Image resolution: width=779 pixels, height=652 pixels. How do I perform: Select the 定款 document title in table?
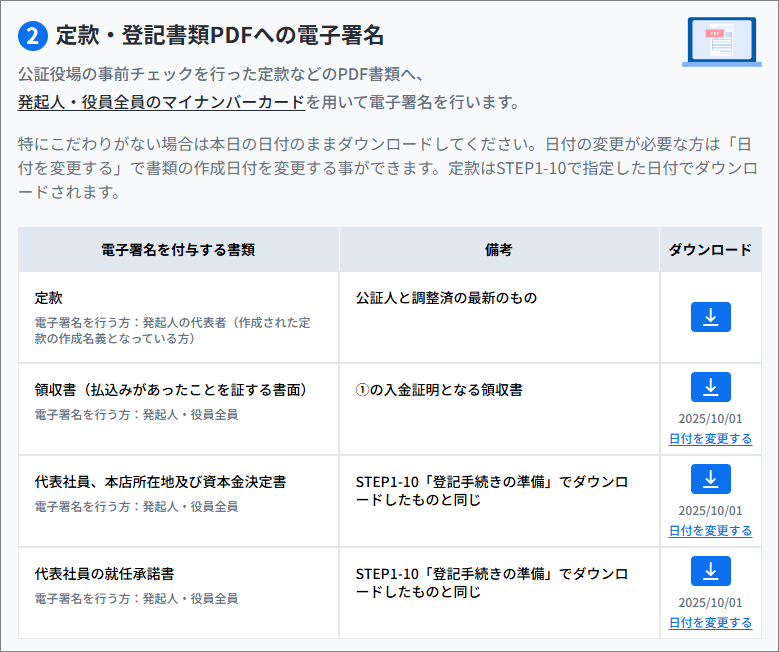(49, 298)
